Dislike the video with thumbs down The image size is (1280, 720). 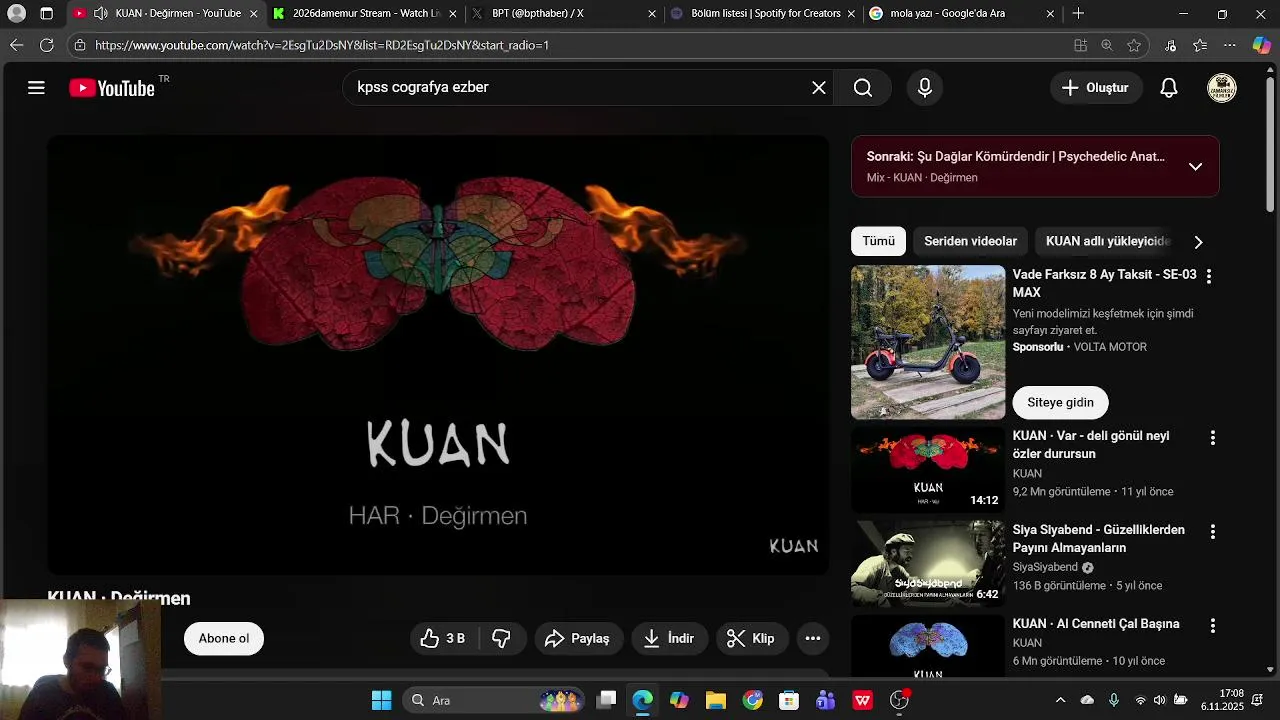coord(502,638)
